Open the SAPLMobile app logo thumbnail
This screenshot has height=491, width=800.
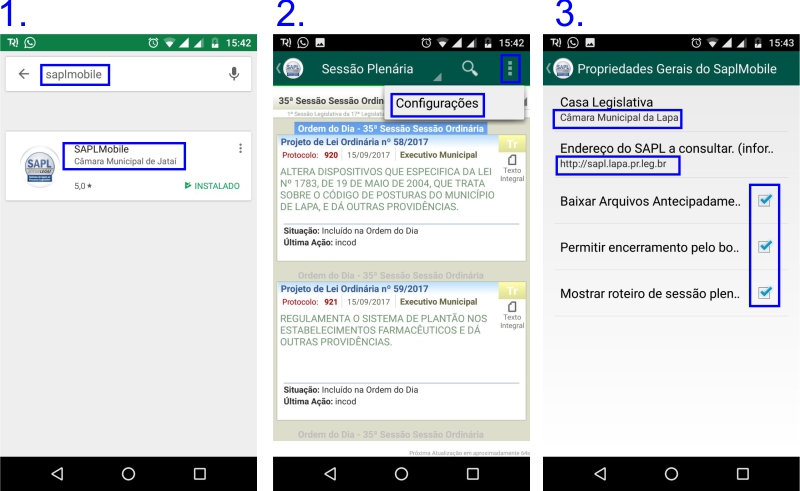41,166
